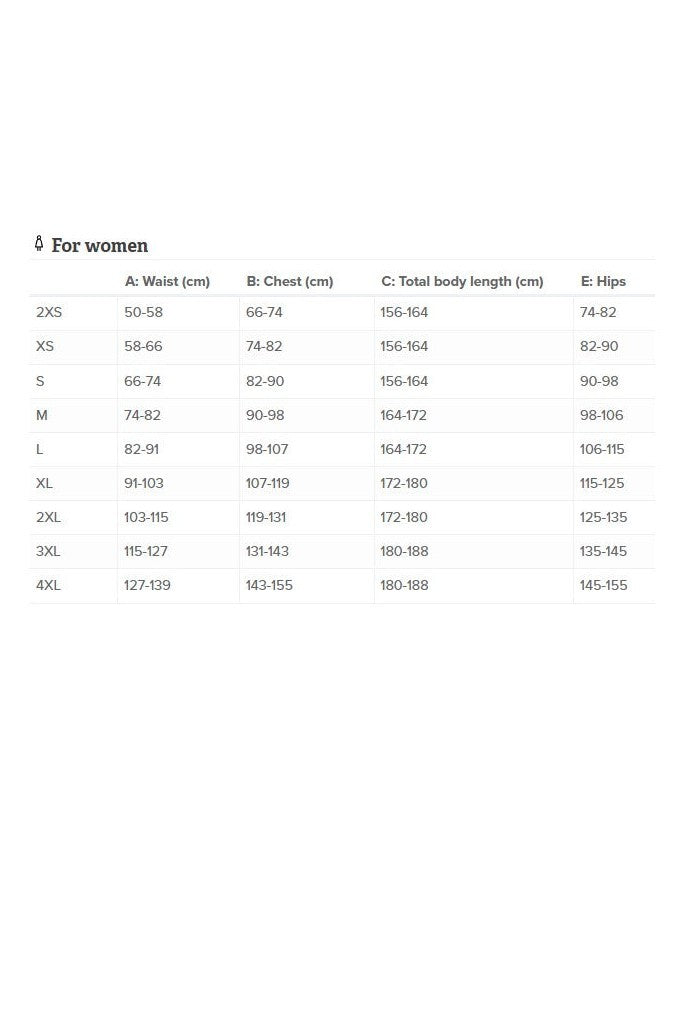Click the woman icon beside For women
The width and height of the screenshot is (685, 1027).
click(x=39, y=244)
